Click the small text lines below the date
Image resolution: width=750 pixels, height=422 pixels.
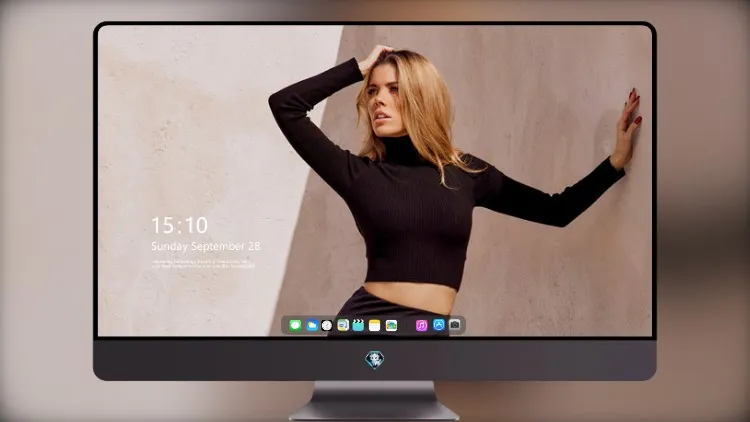(203, 264)
